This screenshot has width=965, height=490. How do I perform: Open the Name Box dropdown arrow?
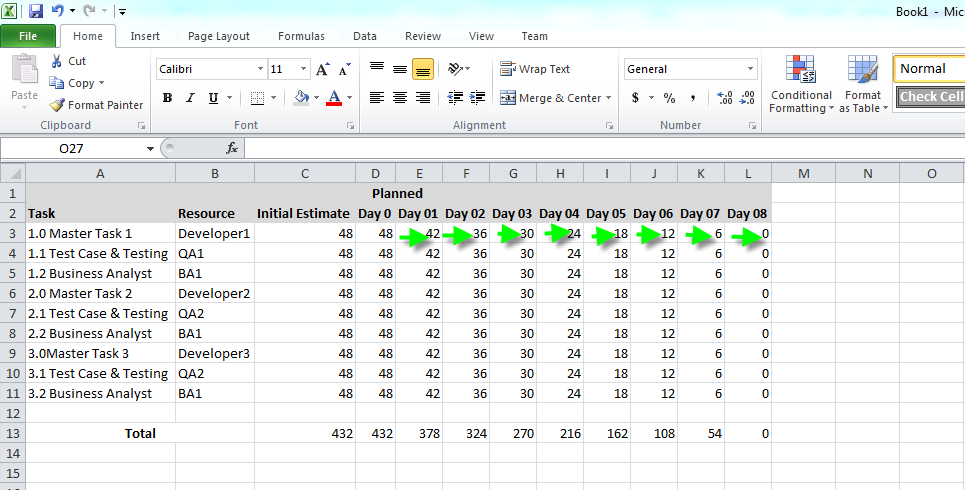[150, 148]
